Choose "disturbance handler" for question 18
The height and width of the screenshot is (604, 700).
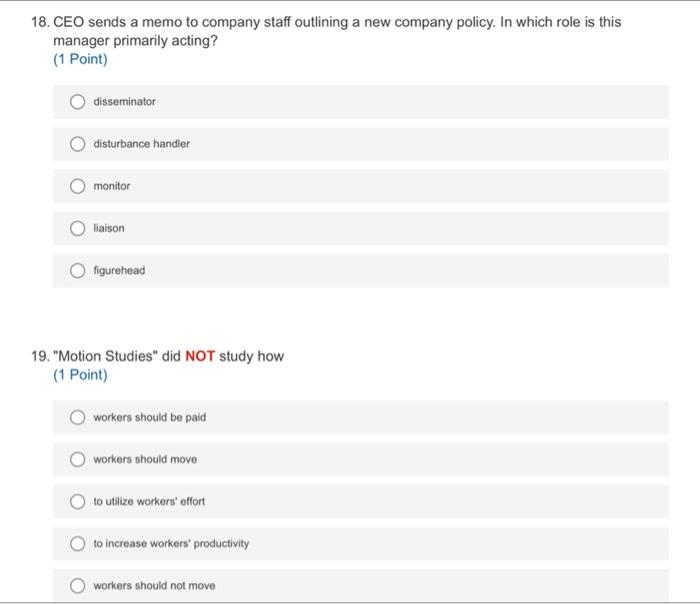tap(77, 144)
